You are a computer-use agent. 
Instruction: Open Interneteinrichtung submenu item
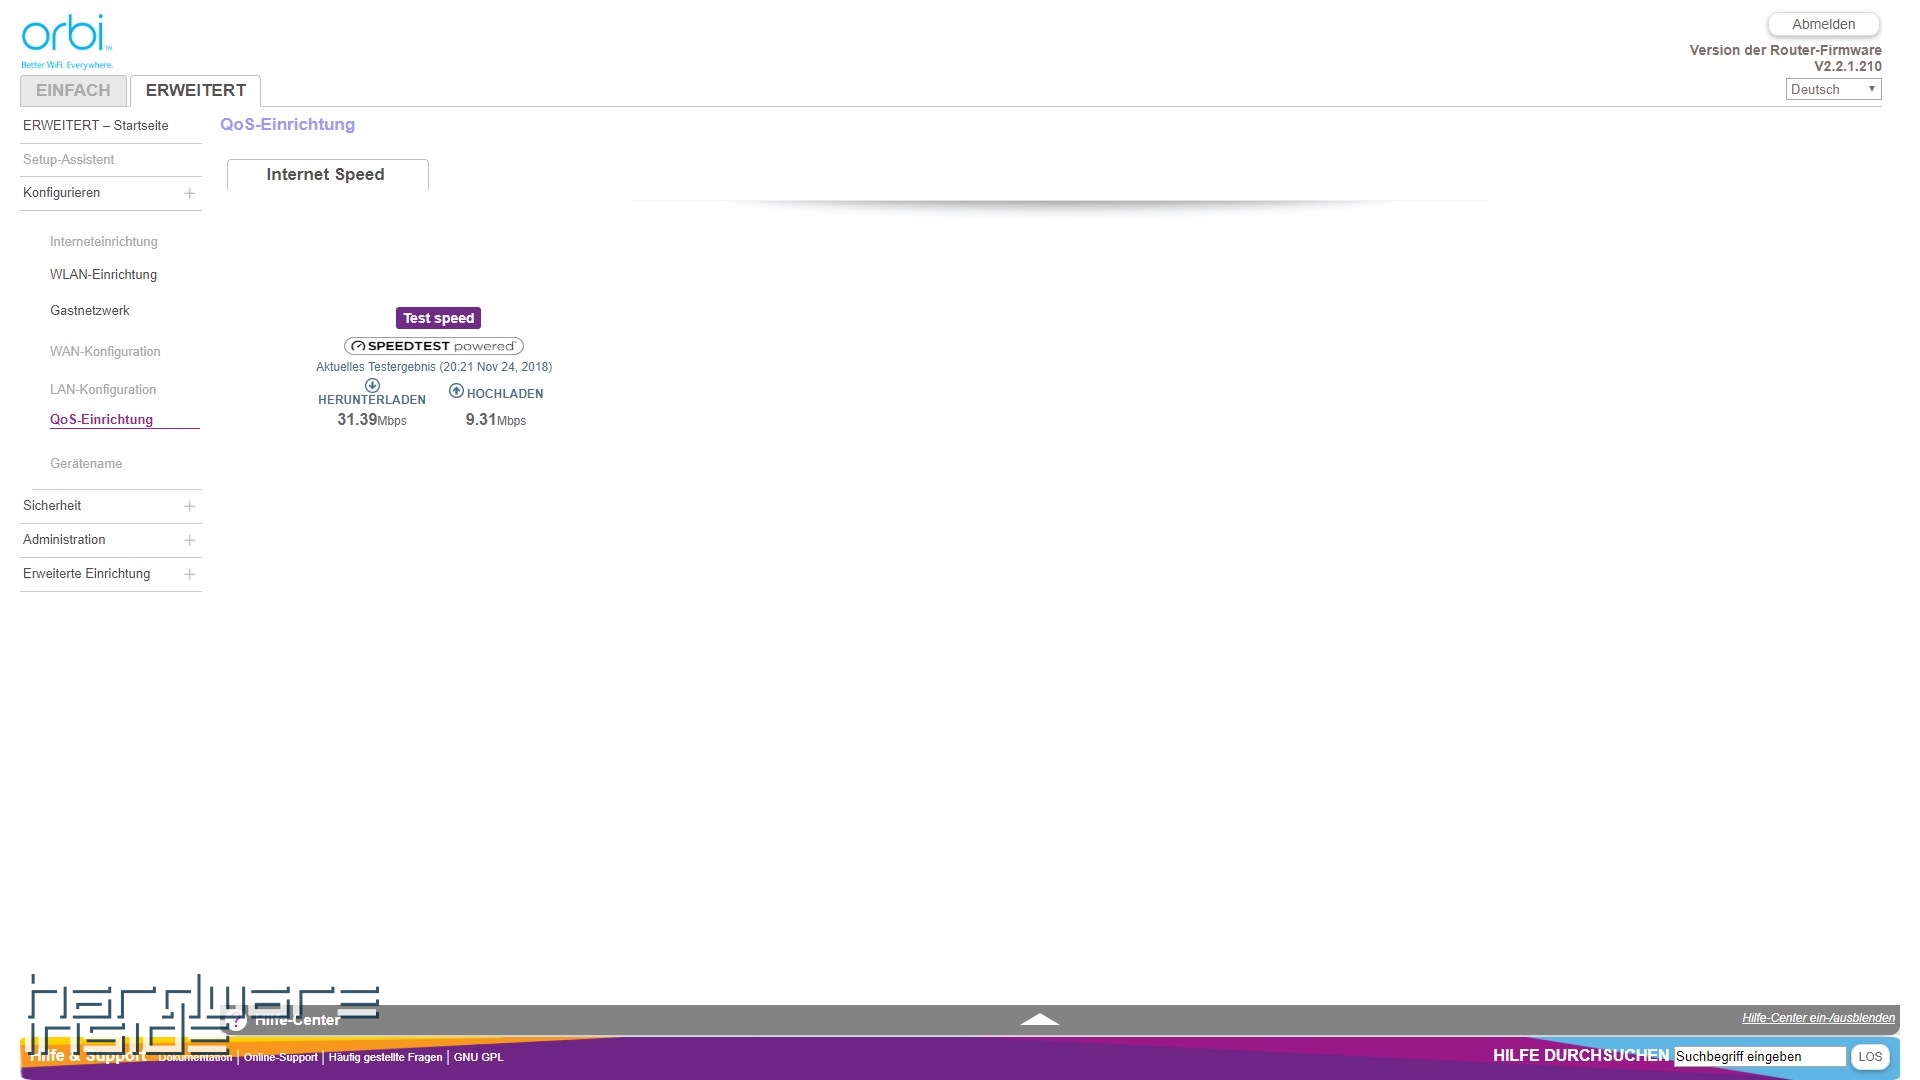[x=104, y=241]
